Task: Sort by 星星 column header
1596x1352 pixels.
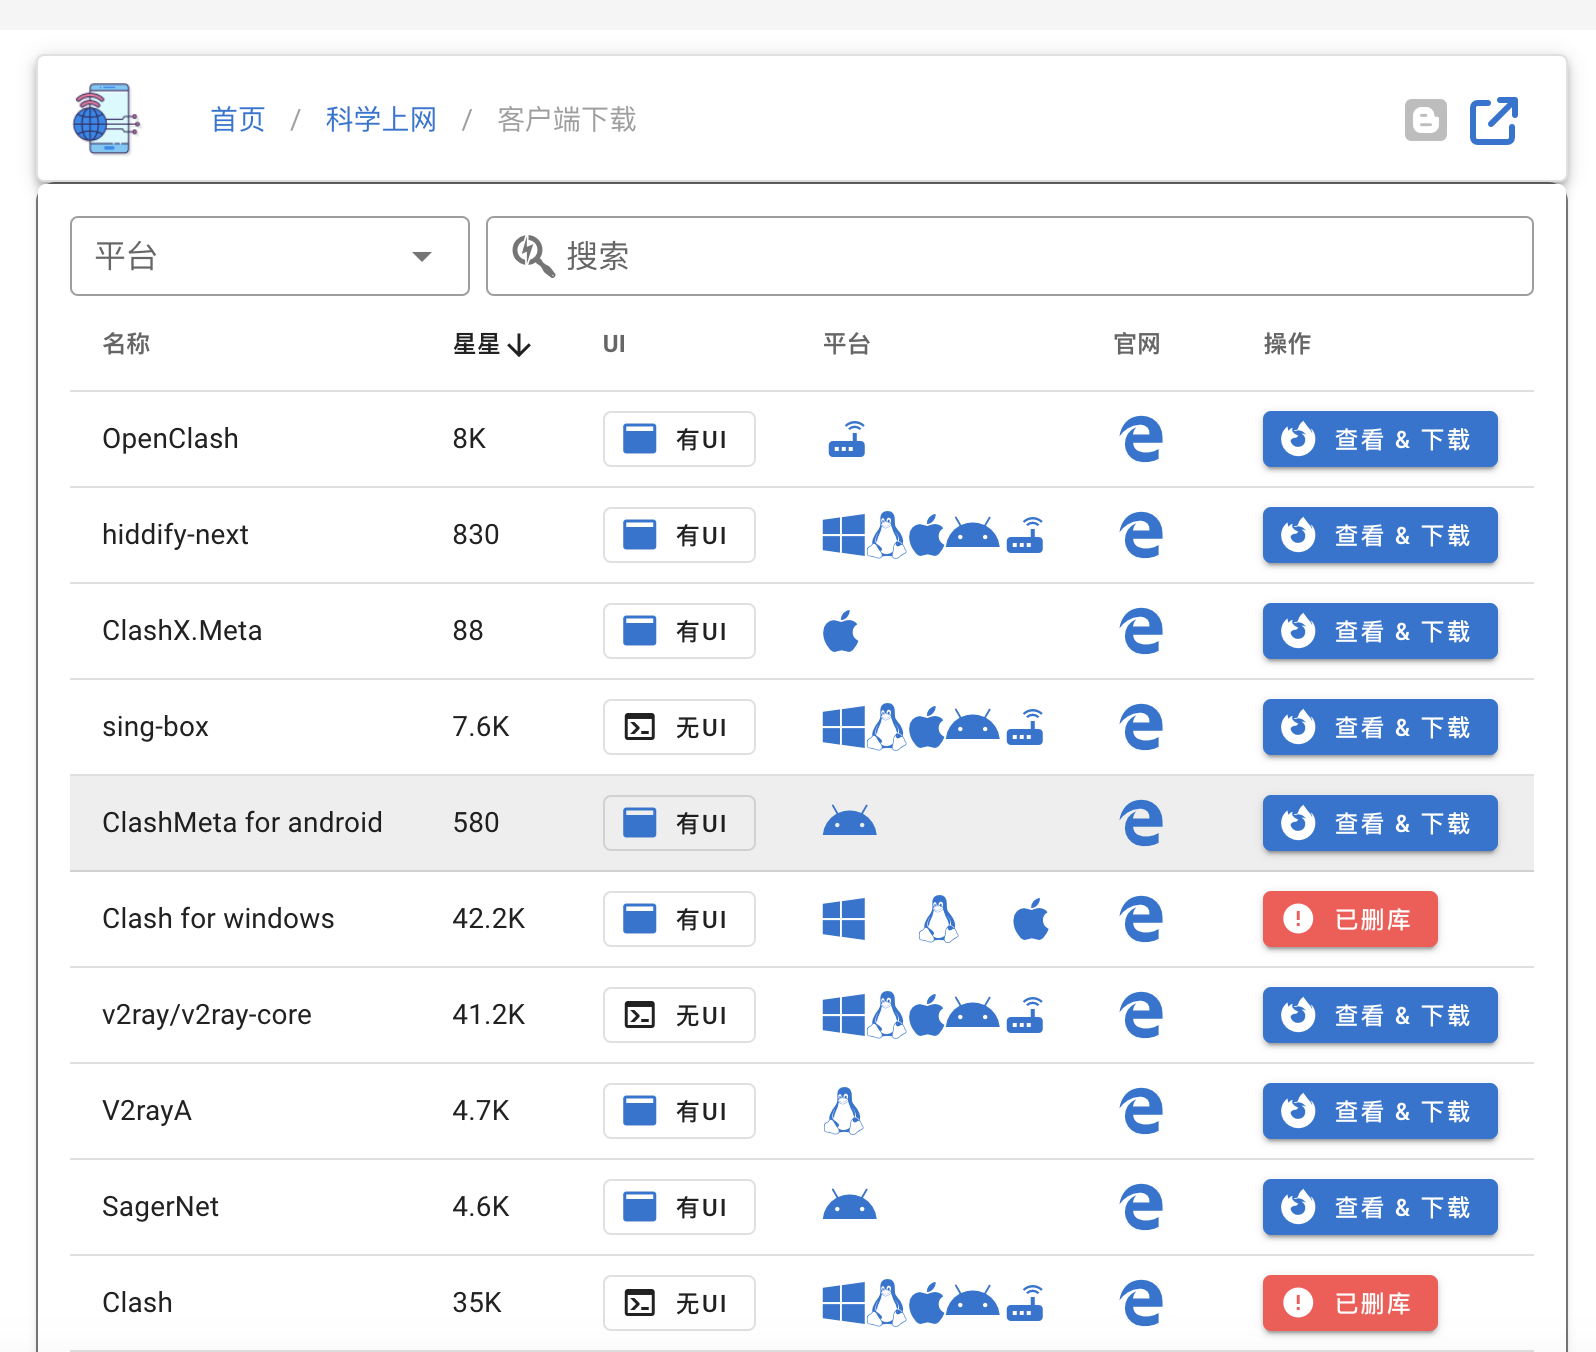Action: click(x=491, y=344)
